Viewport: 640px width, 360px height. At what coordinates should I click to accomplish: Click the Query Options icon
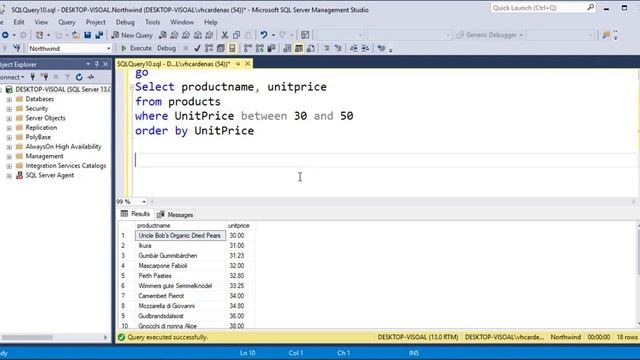click(220, 48)
